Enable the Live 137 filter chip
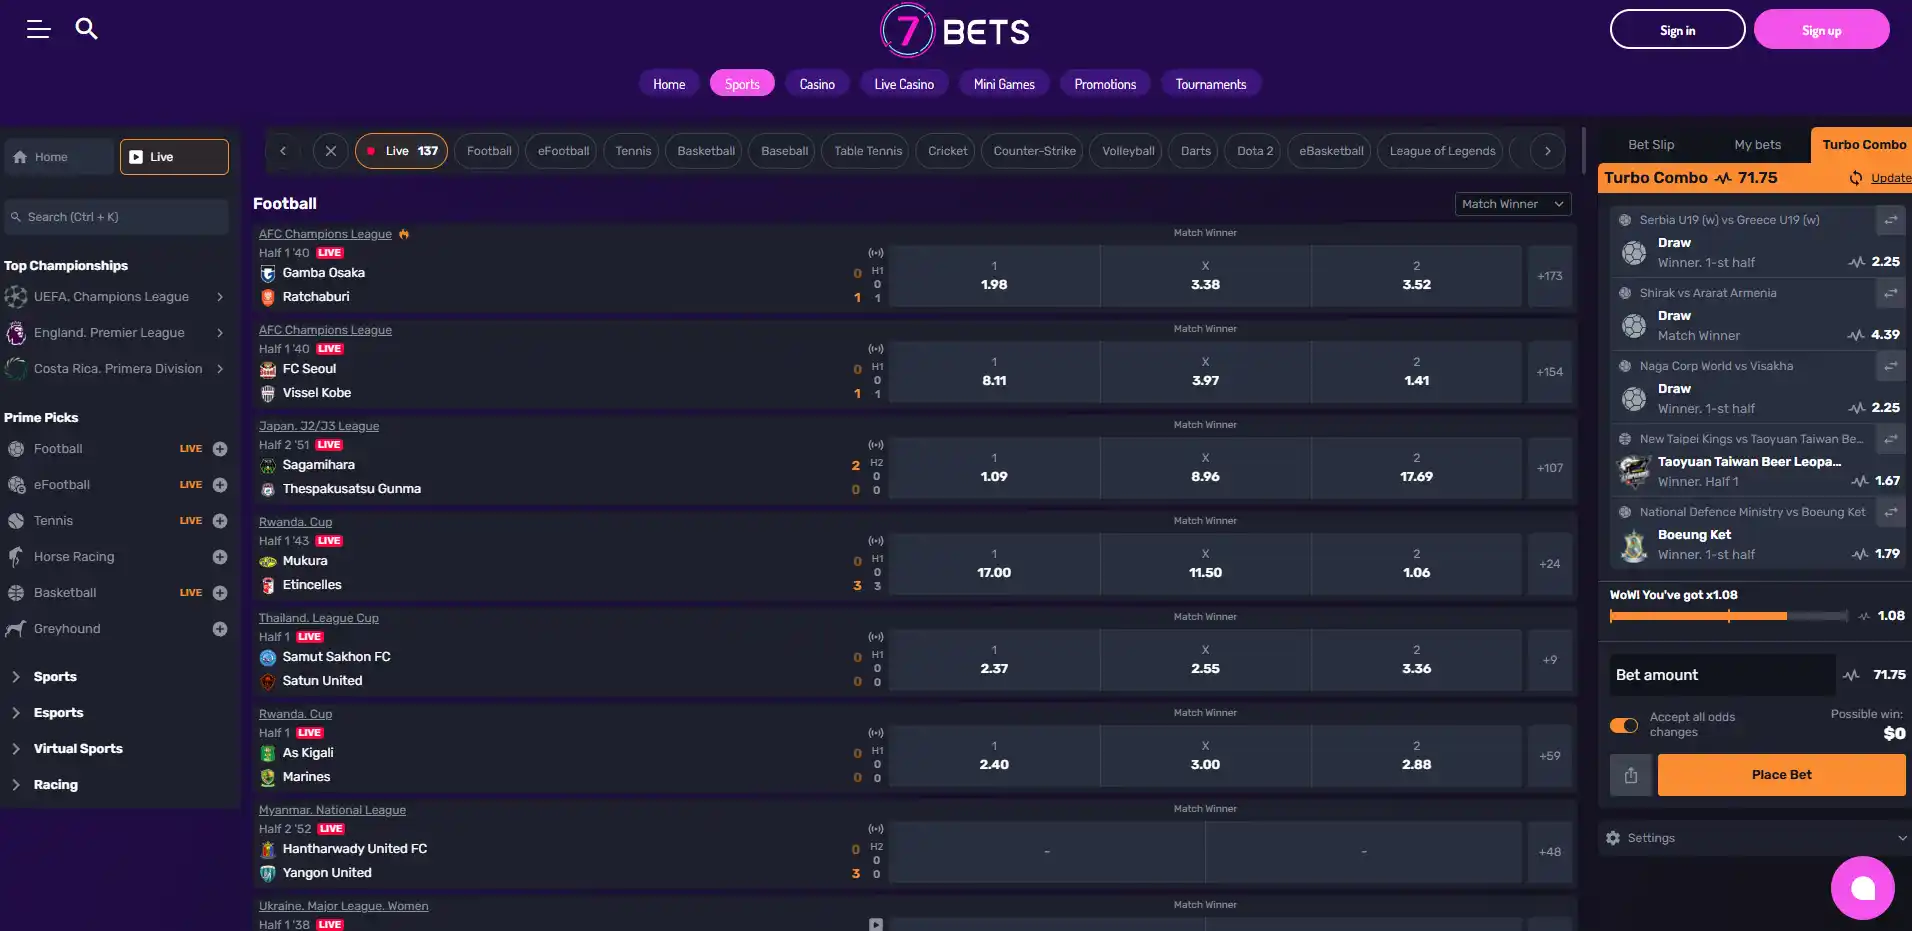Screen dimensions: 1912x931 click(401, 151)
